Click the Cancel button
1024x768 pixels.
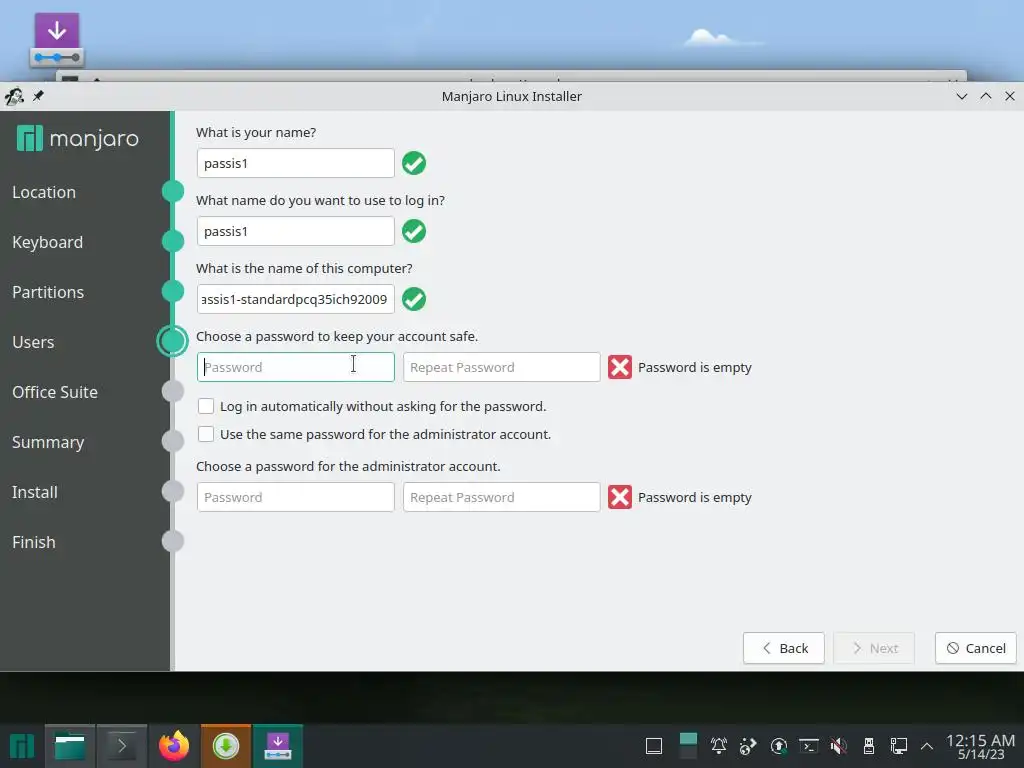click(x=976, y=648)
